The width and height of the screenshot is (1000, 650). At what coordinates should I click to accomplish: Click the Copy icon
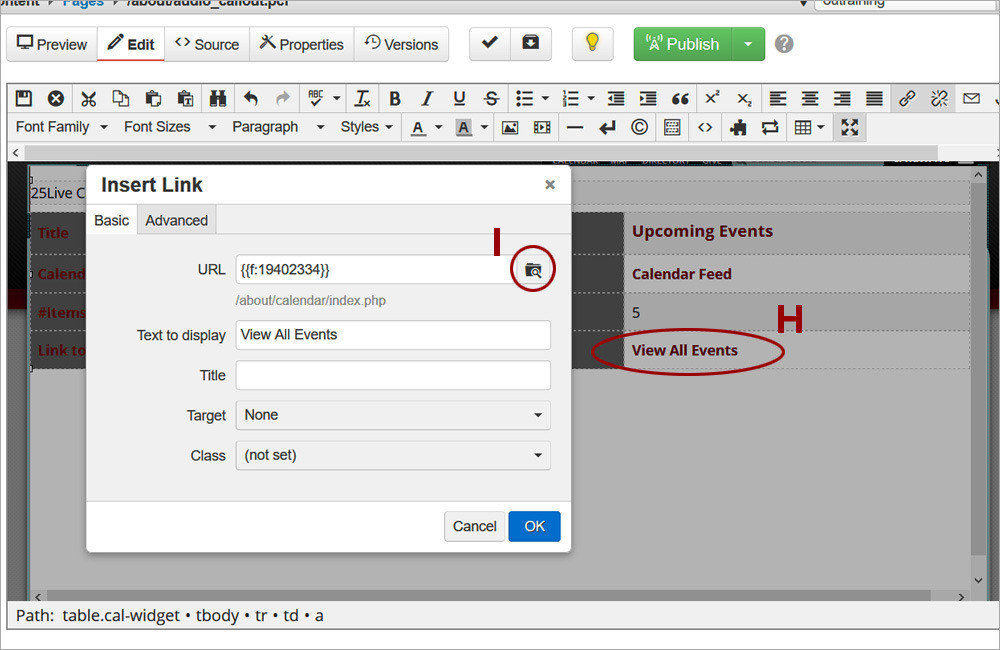pos(121,98)
